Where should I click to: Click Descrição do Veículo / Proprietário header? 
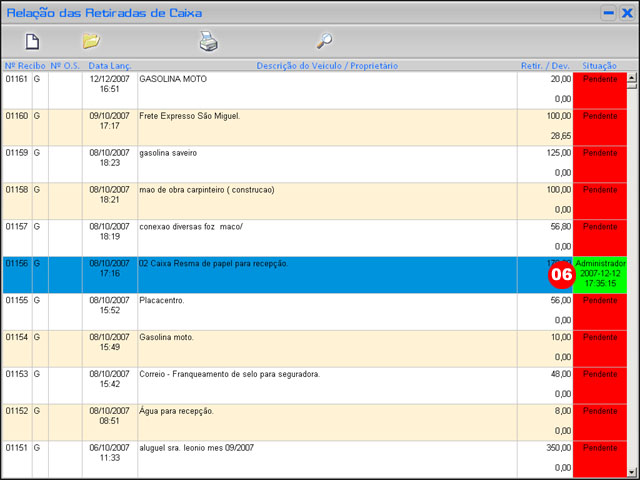pos(327,65)
